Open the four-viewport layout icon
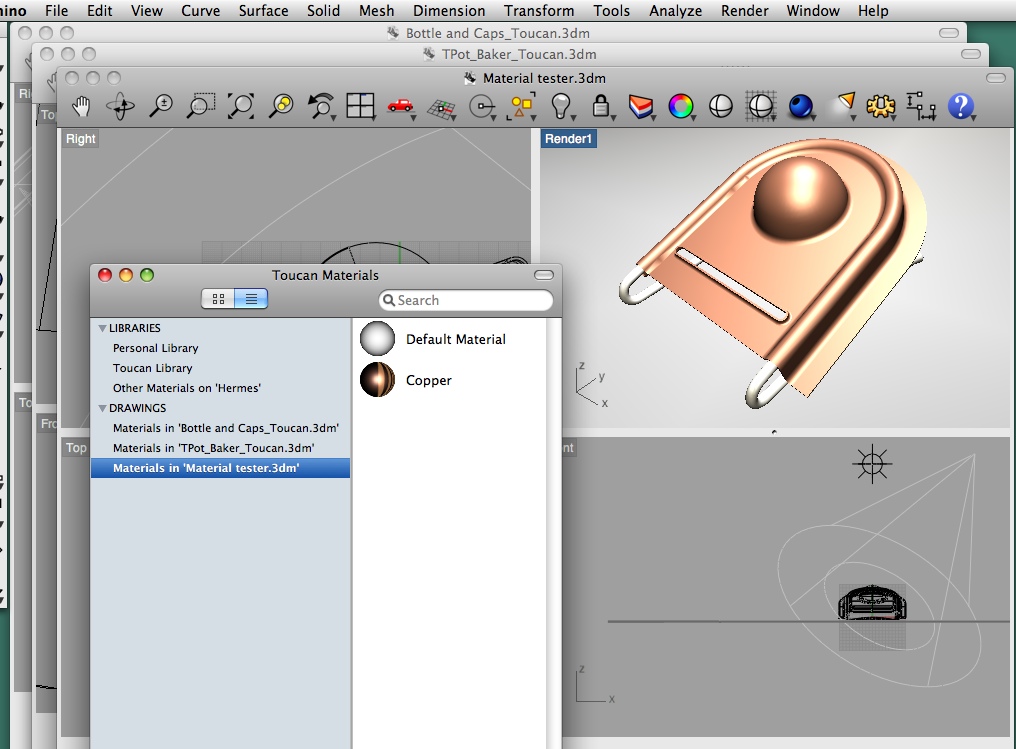This screenshot has height=749, width=1016. (360, 105)
